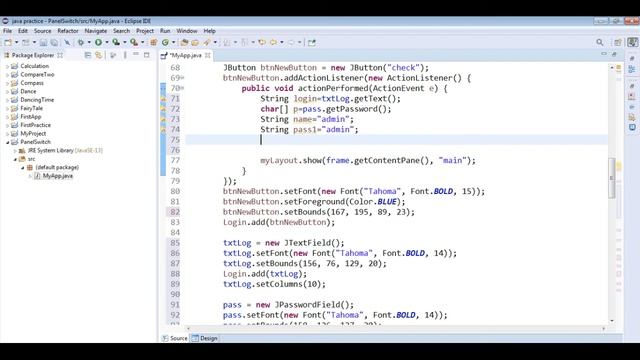Open the Window menu

187,31
